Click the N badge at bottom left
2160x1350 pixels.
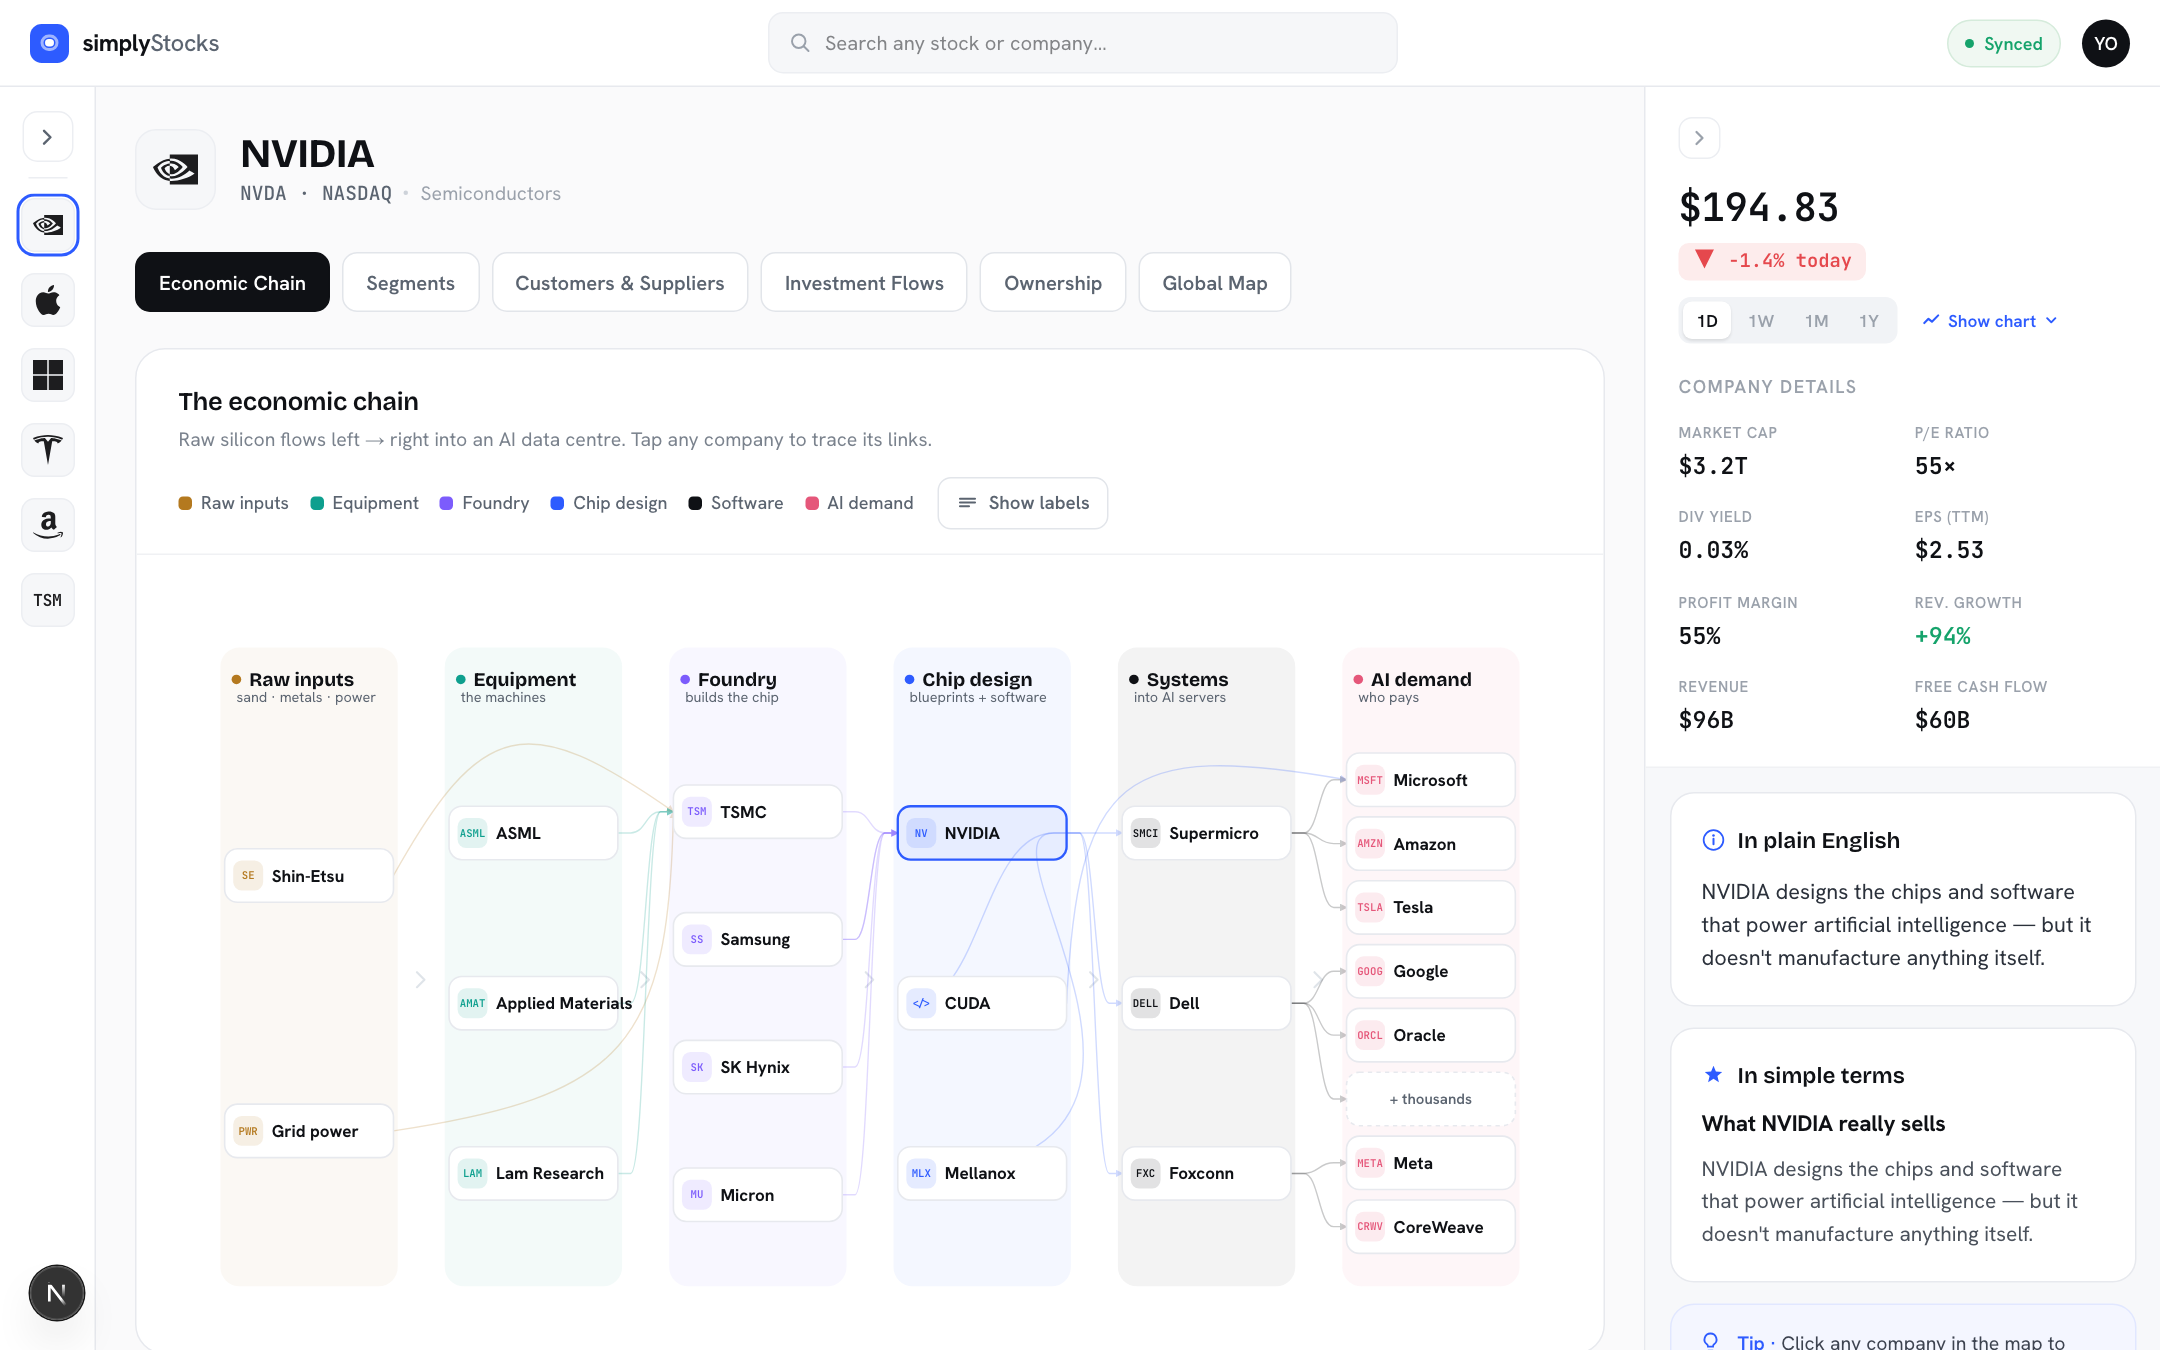pyautogui.click(x=57, y=1293)
